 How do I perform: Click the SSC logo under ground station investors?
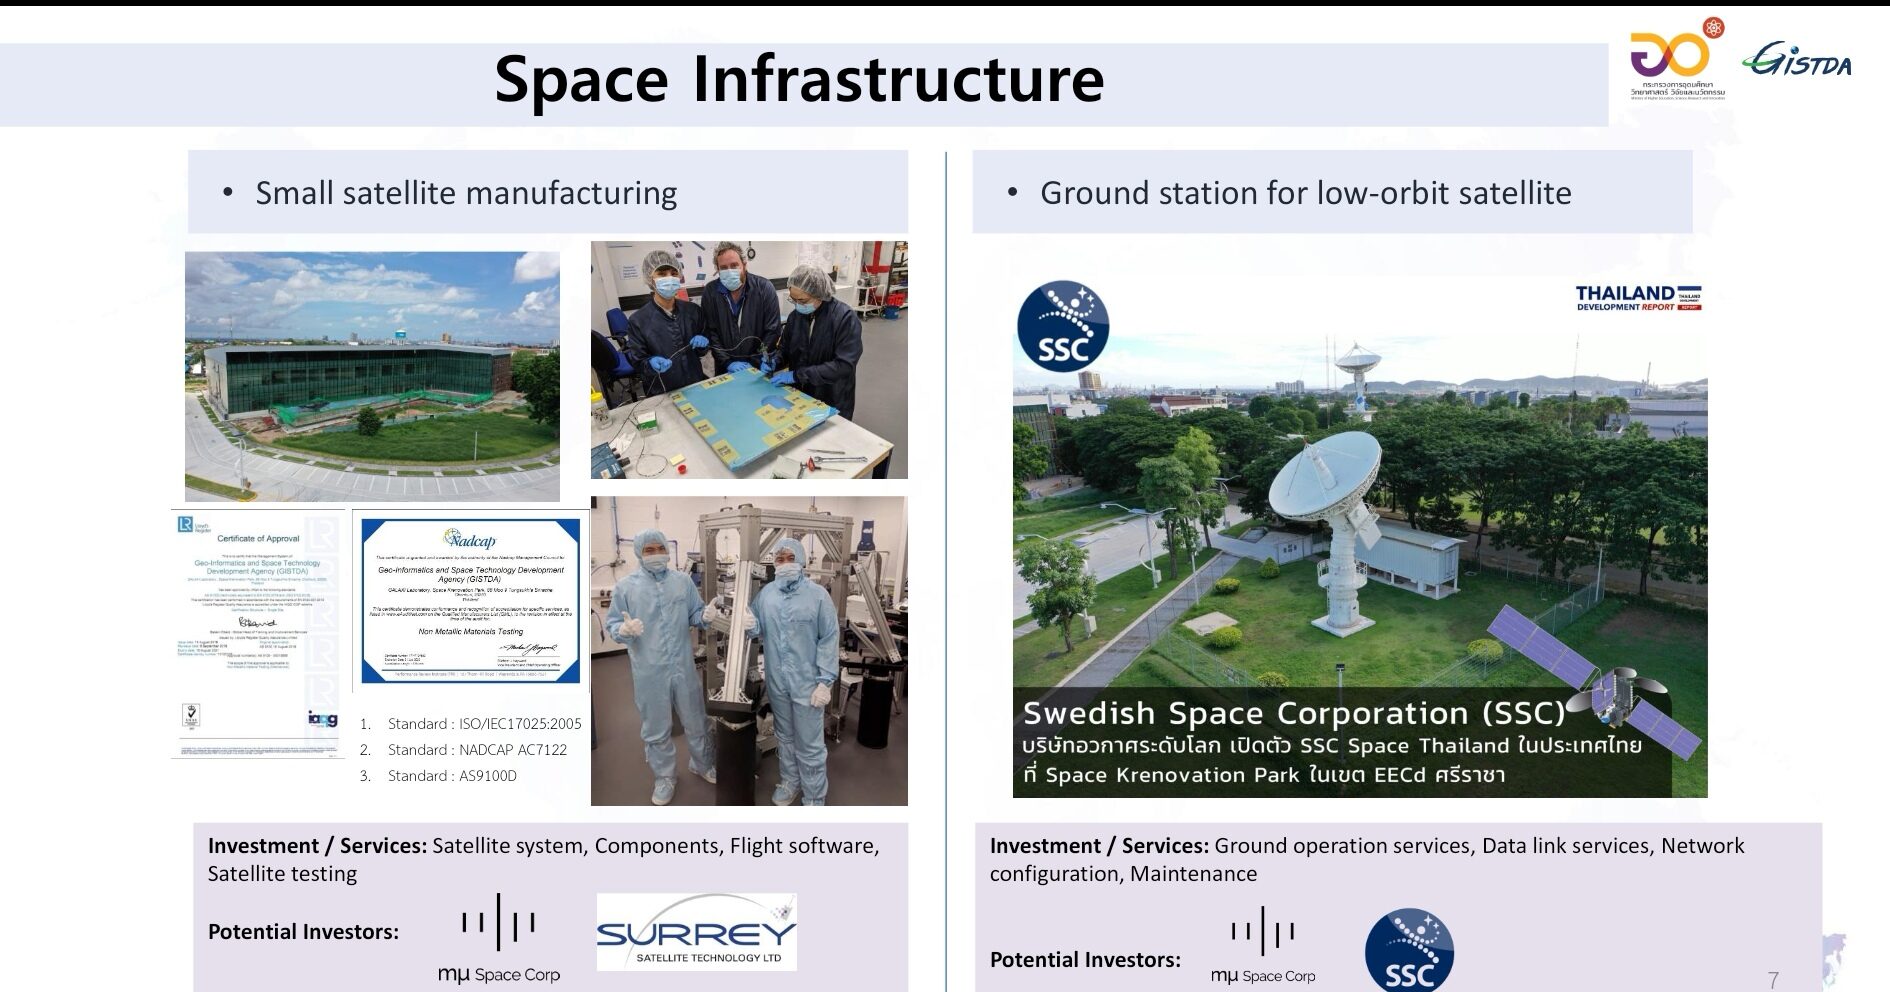(x=1409, y=951)
